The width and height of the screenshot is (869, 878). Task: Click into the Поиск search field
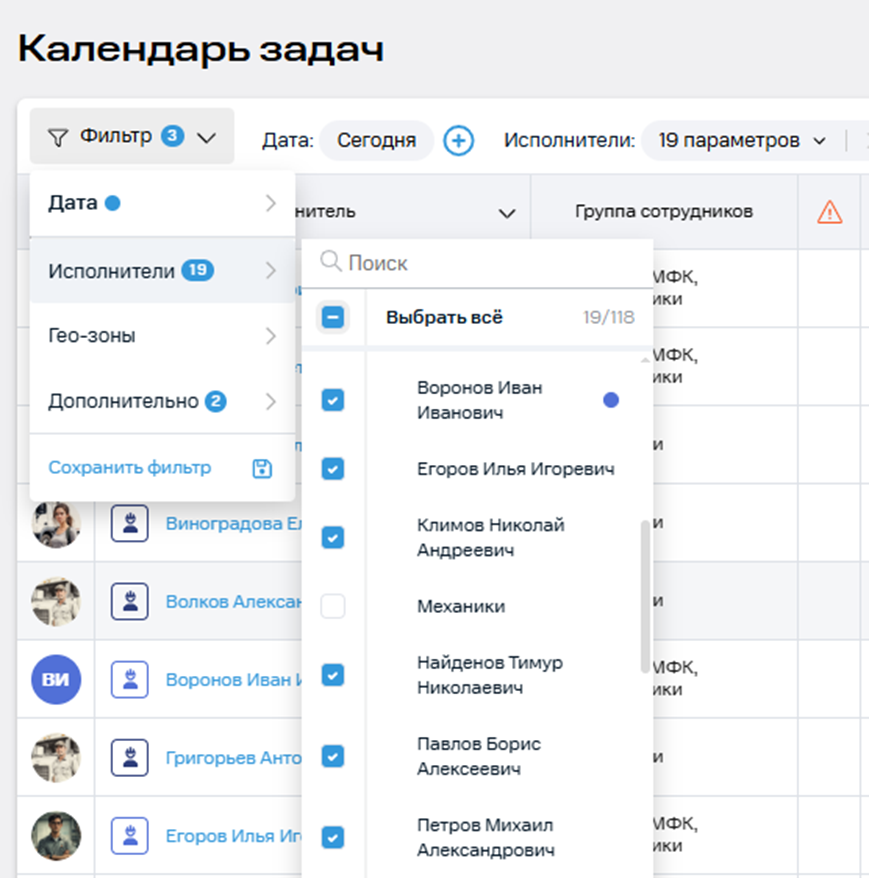490,263
